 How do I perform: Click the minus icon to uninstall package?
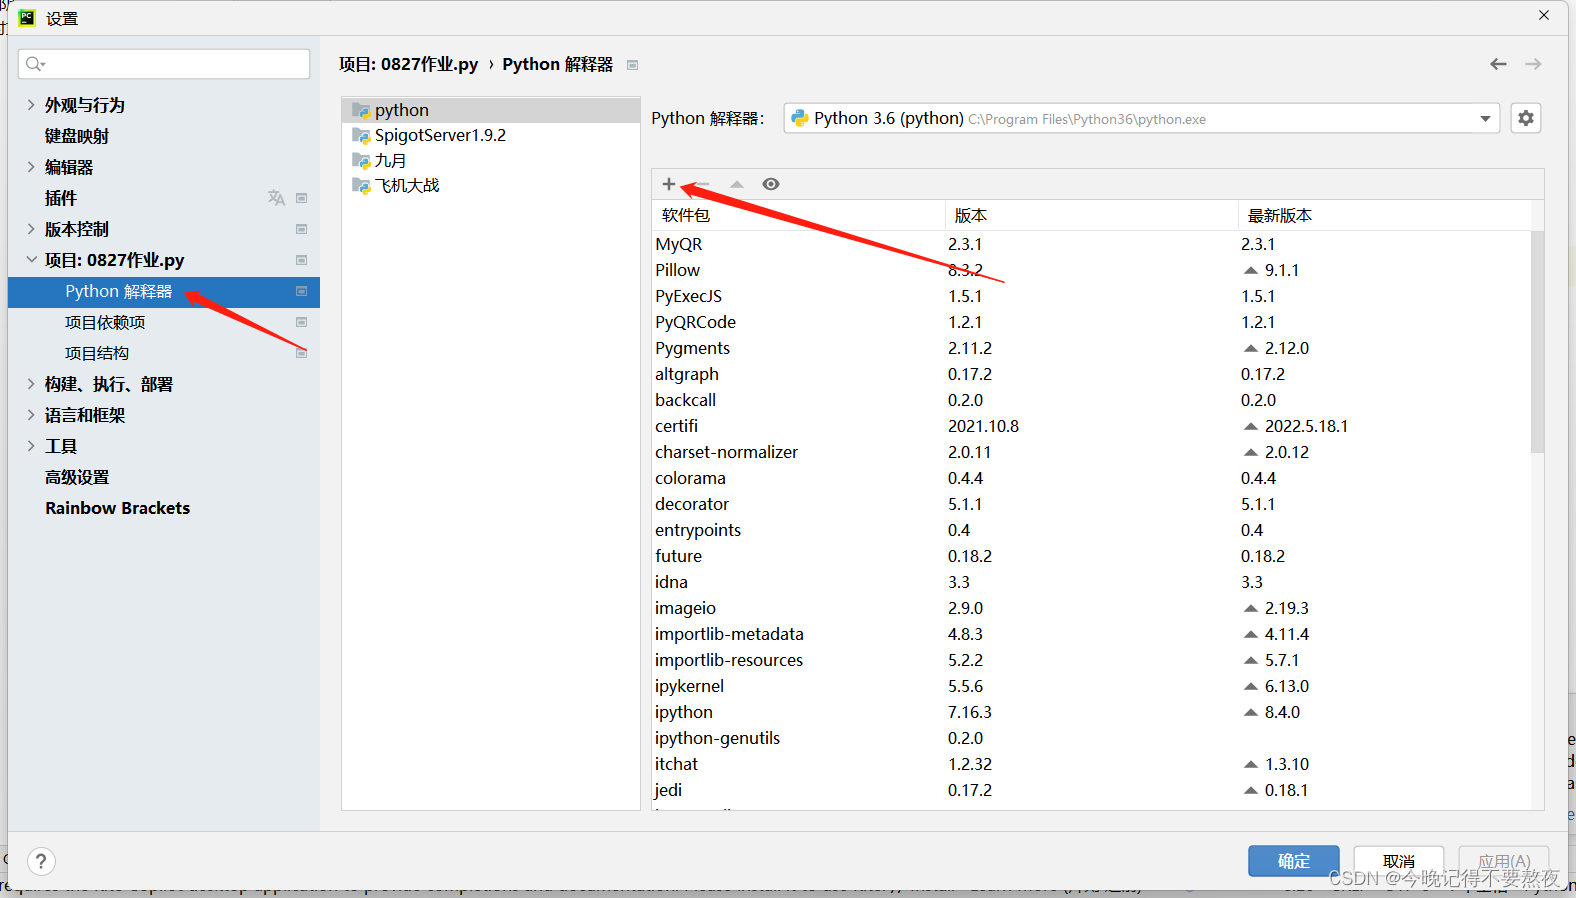[703, 184]
